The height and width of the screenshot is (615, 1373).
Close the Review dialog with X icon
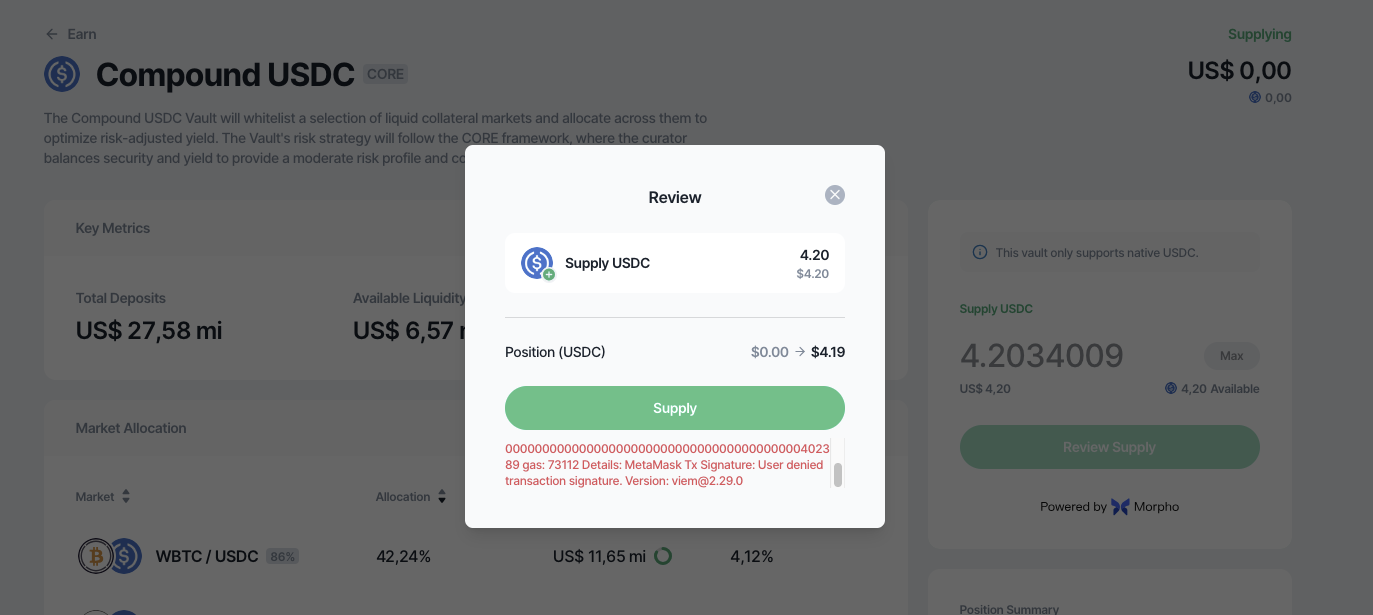point(835,195)
